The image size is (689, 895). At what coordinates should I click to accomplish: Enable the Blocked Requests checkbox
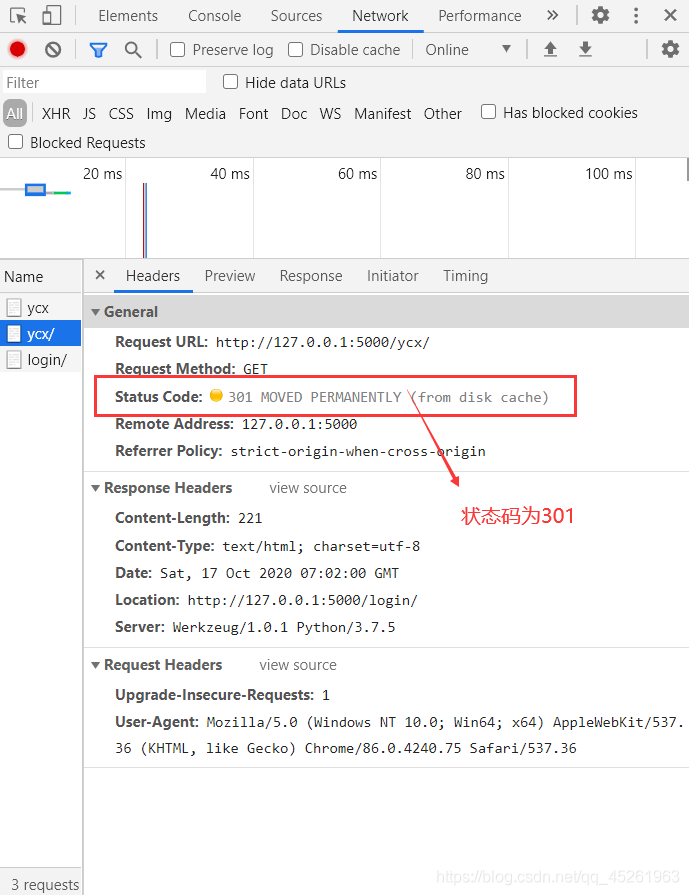pos(16,142)
